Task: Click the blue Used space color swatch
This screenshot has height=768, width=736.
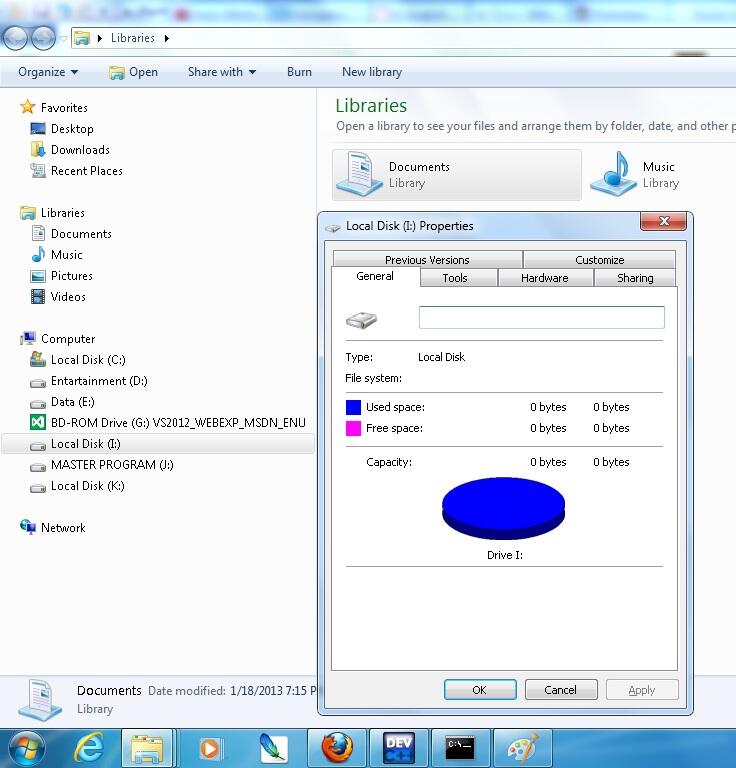Action: (353, 407)
